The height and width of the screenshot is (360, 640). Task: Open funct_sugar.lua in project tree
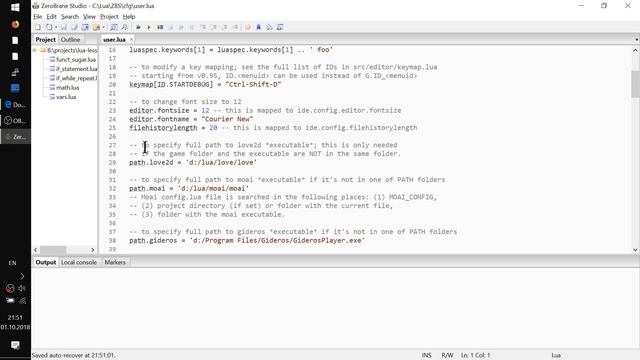[76, 60]
